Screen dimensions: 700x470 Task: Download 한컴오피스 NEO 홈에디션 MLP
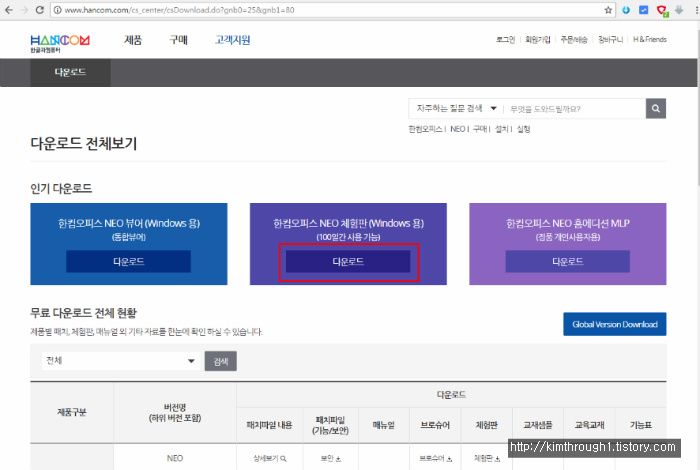[567, 262]
